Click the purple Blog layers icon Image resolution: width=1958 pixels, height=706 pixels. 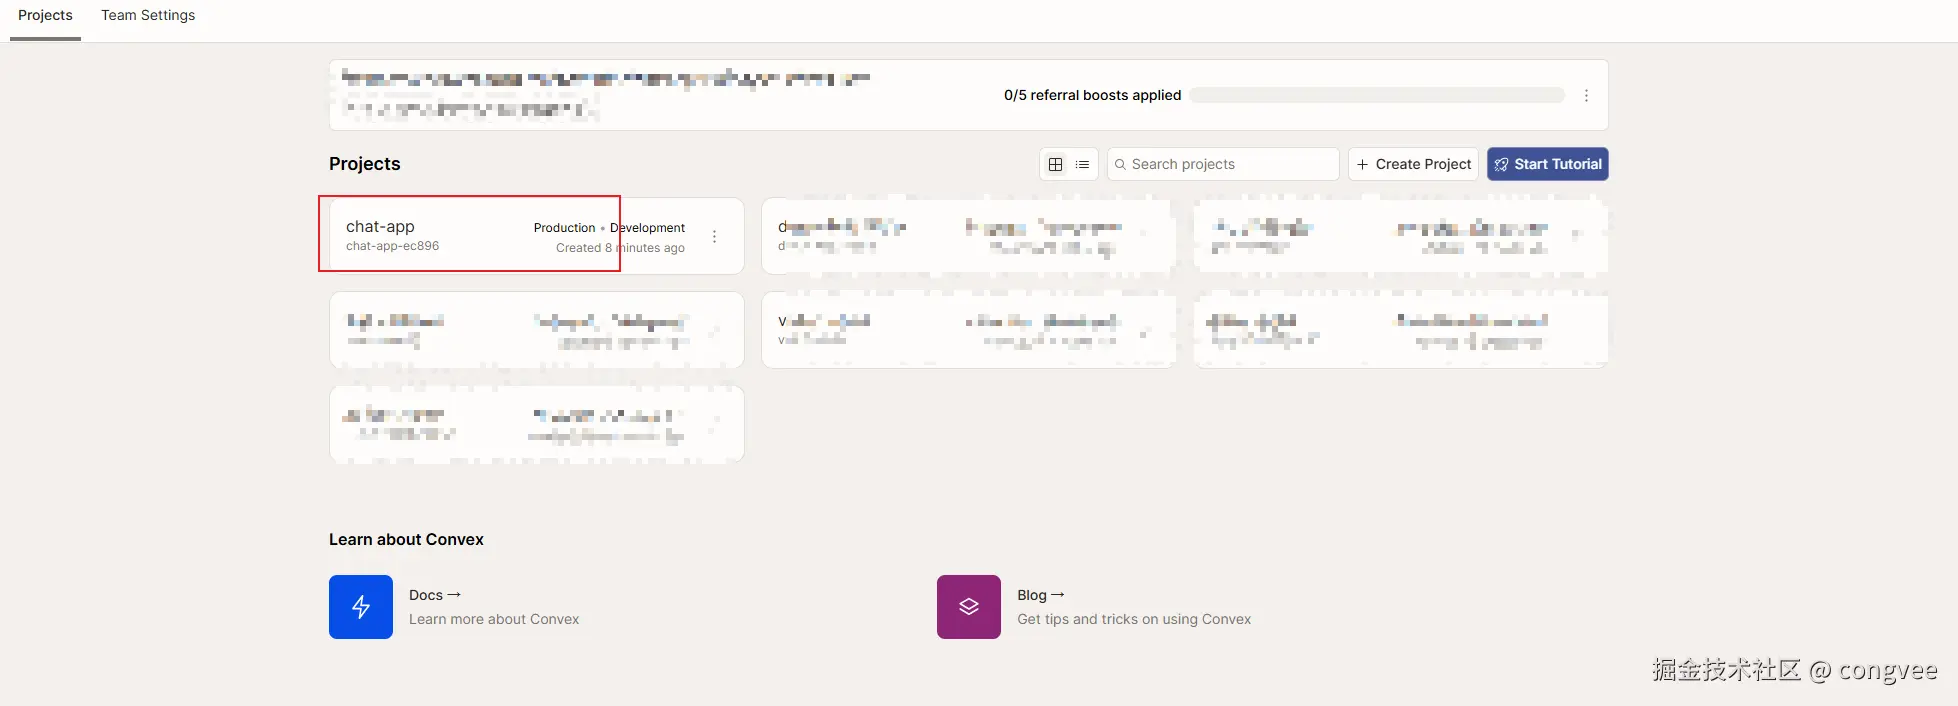969,607
